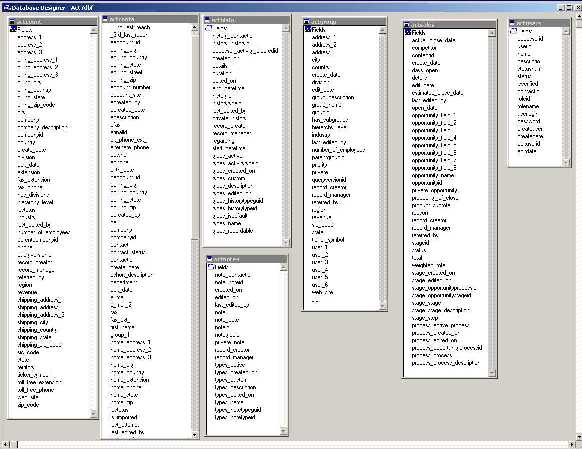
Task: Select the "zip_code" field
Action: point(28,405)
